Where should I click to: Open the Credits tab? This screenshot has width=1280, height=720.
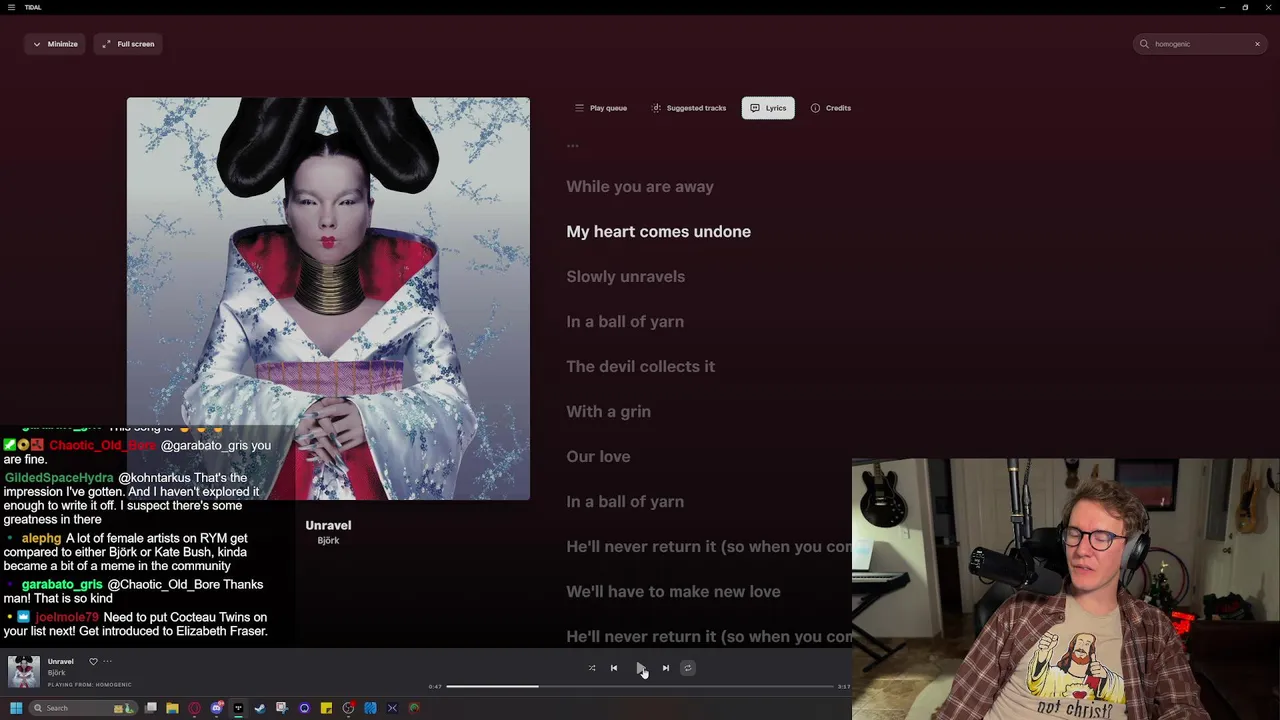point(831,108)
